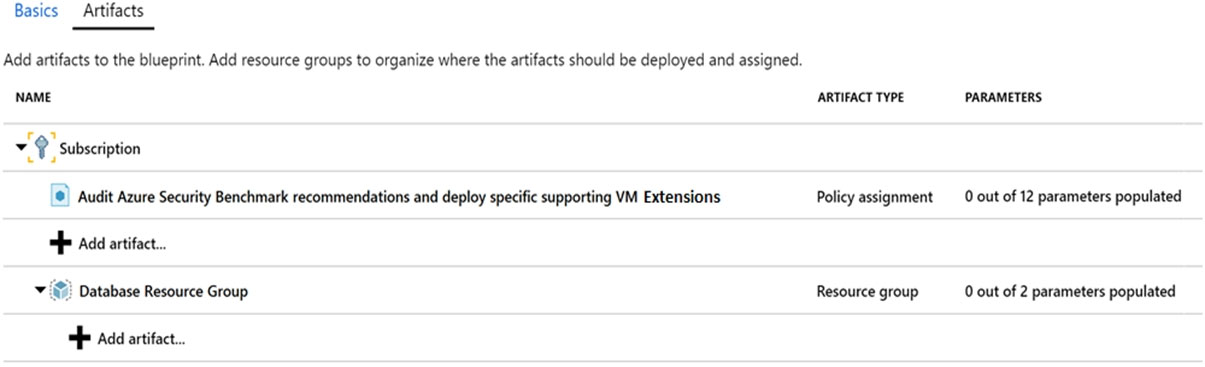Switch to the Basics tab
The height and width of the screenshot is (367, 1205).
[x=36, y=11]
